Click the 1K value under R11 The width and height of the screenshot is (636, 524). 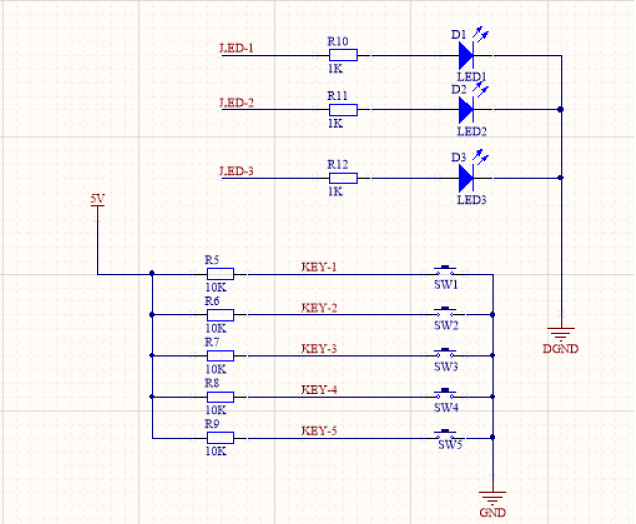(335, 123)
